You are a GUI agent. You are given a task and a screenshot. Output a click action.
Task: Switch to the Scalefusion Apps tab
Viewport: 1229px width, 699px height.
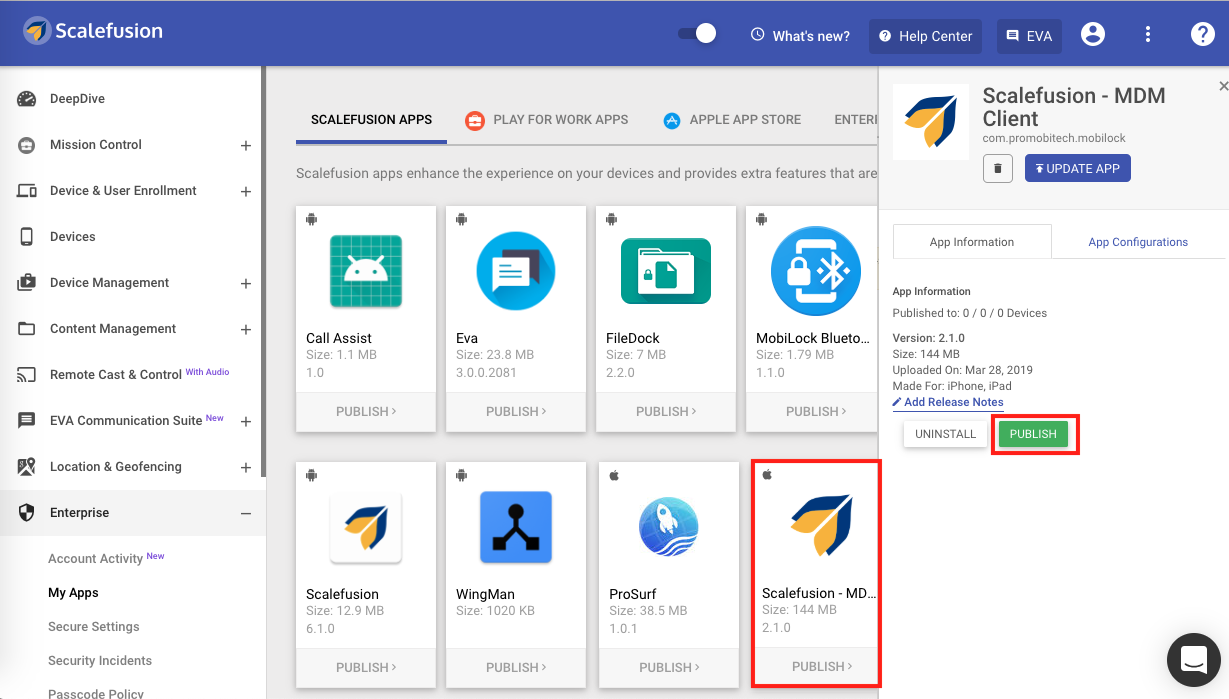point(371,119)
